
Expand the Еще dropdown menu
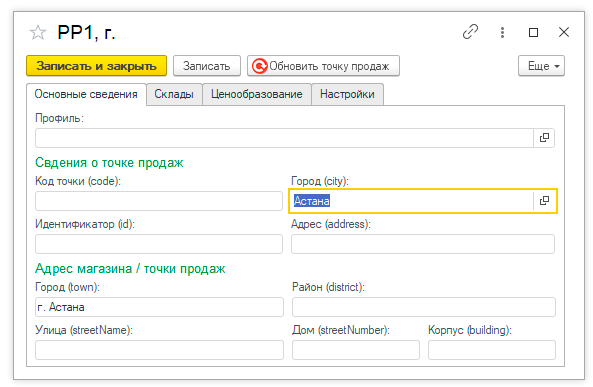[x=541, y=66]
